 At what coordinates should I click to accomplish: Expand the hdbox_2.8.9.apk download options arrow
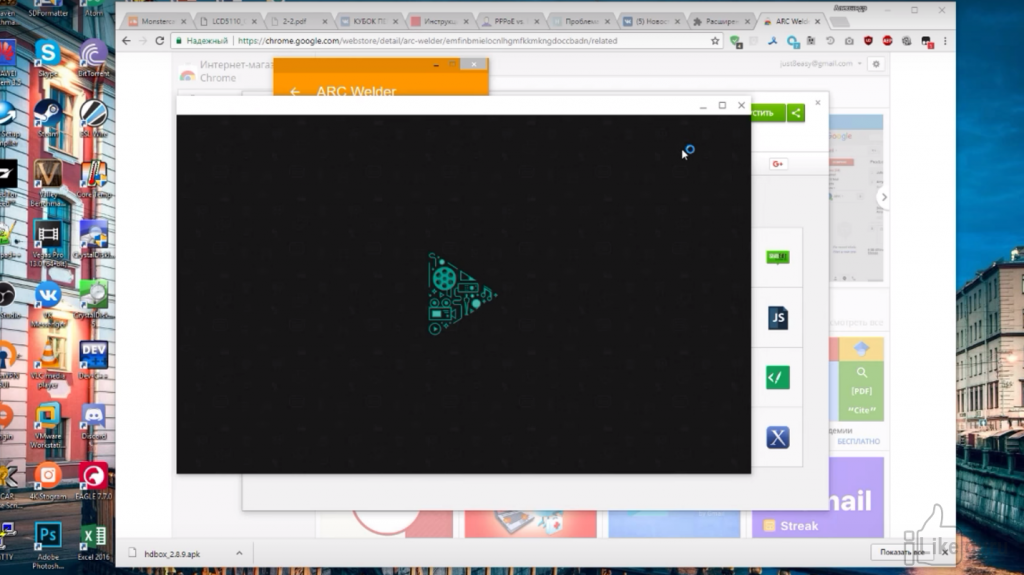click(239, 552)
